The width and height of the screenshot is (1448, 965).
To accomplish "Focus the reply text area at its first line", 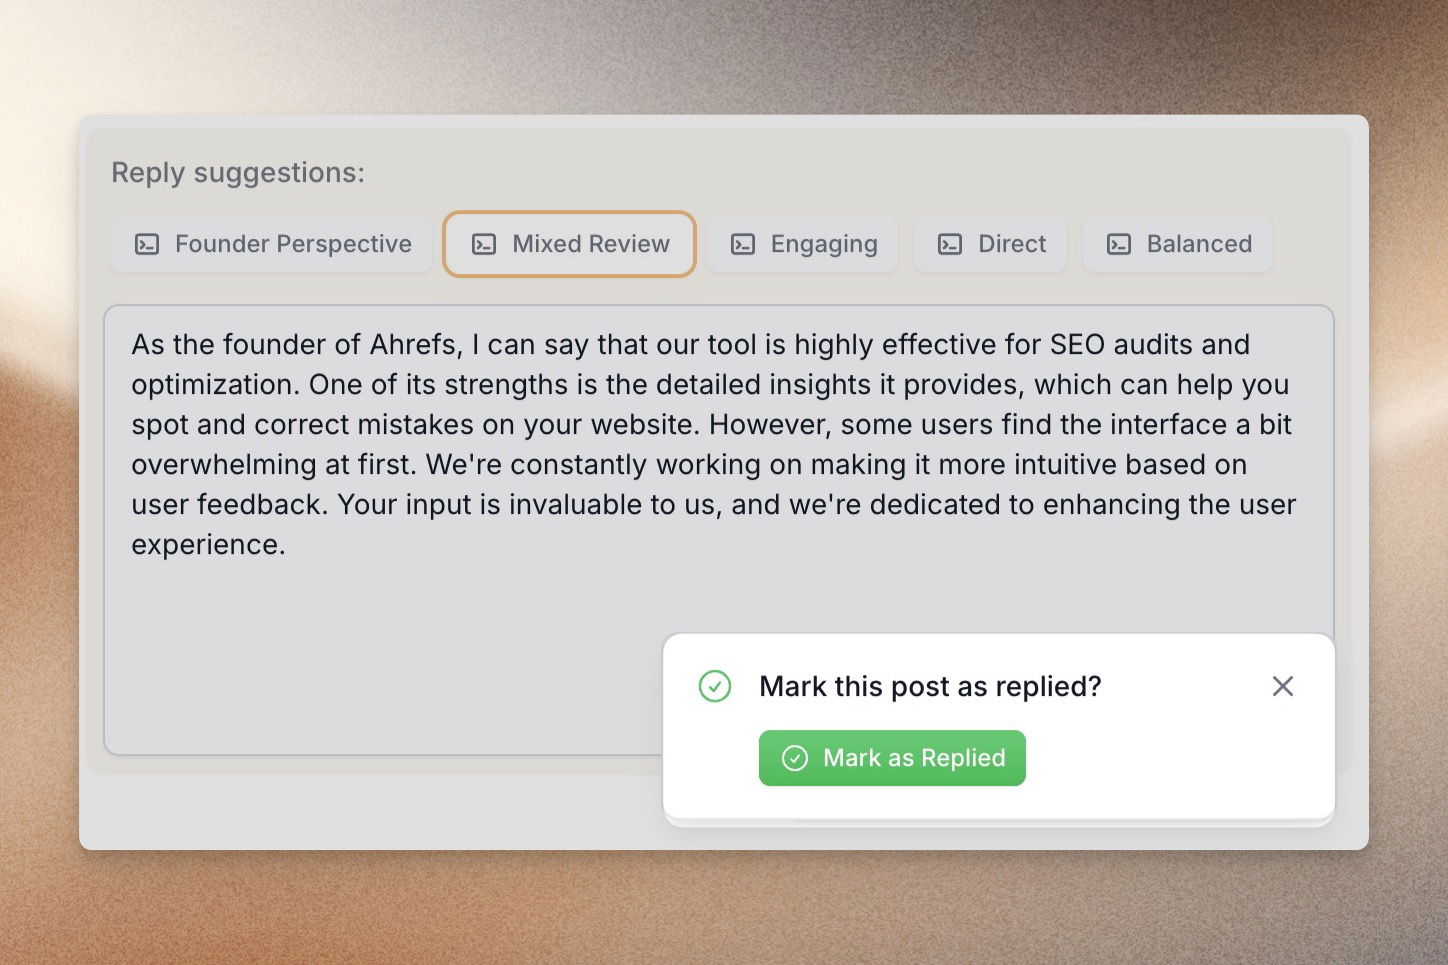I will pos(690,344).
